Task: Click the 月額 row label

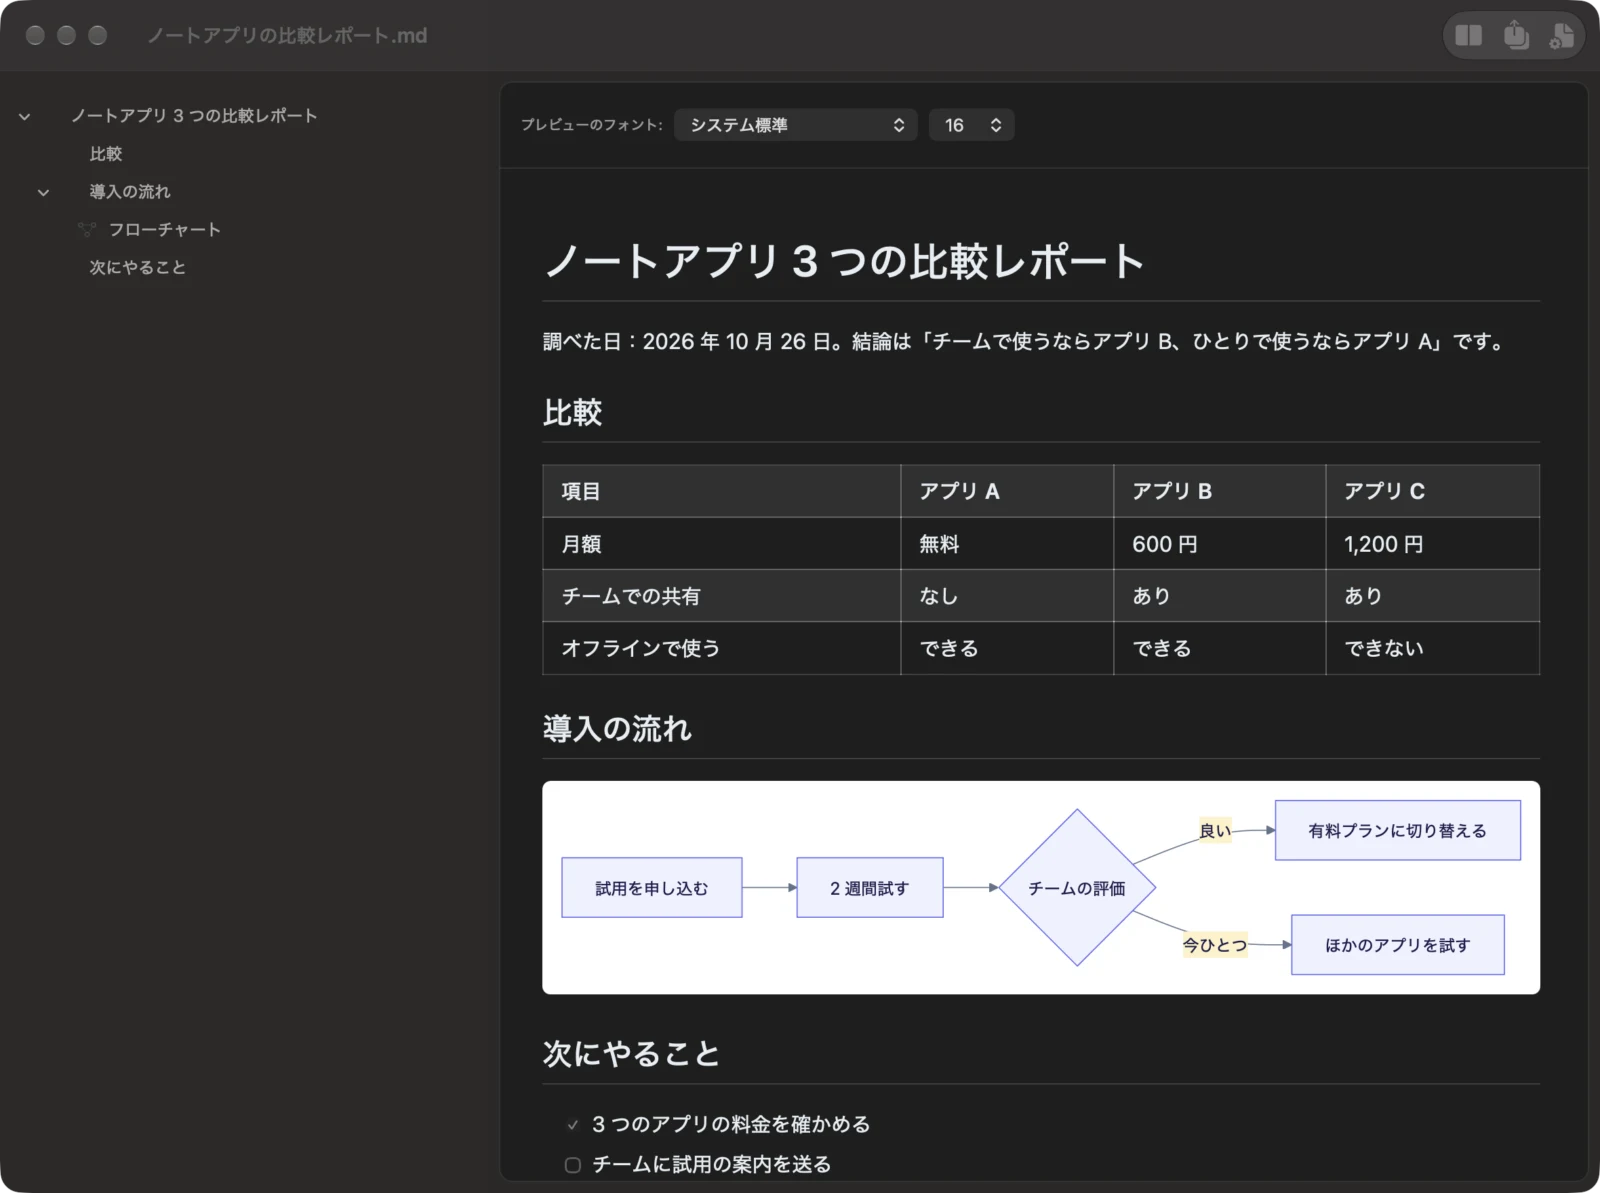Action: pyautogui.click(x=722, y=544)
